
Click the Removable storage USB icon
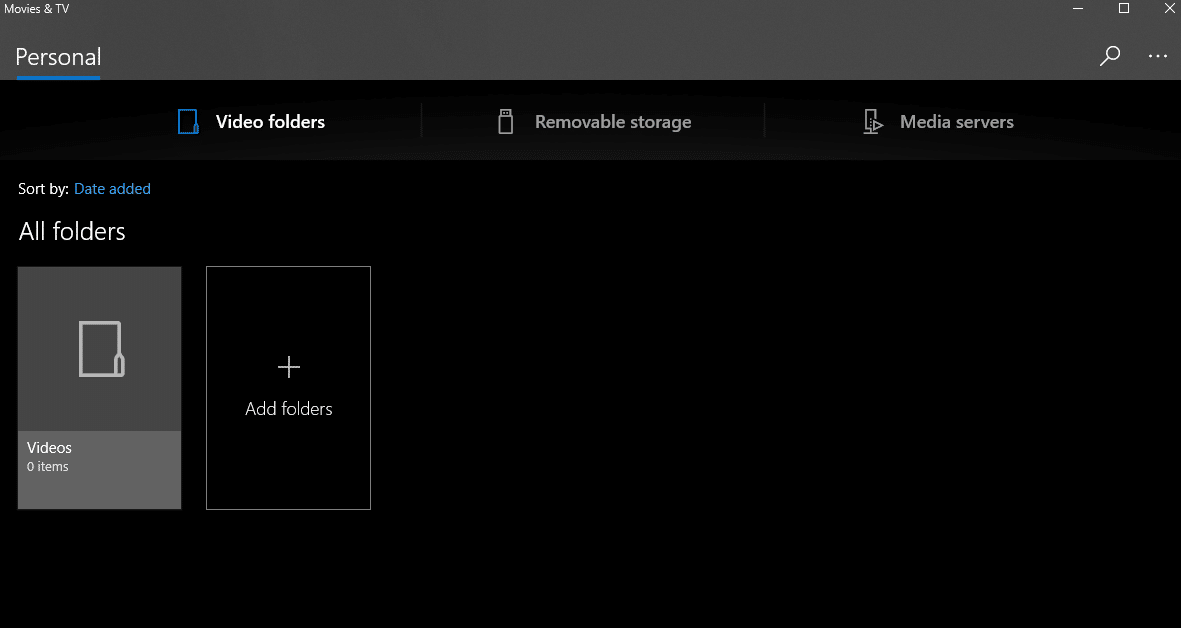tap(505, 122)
